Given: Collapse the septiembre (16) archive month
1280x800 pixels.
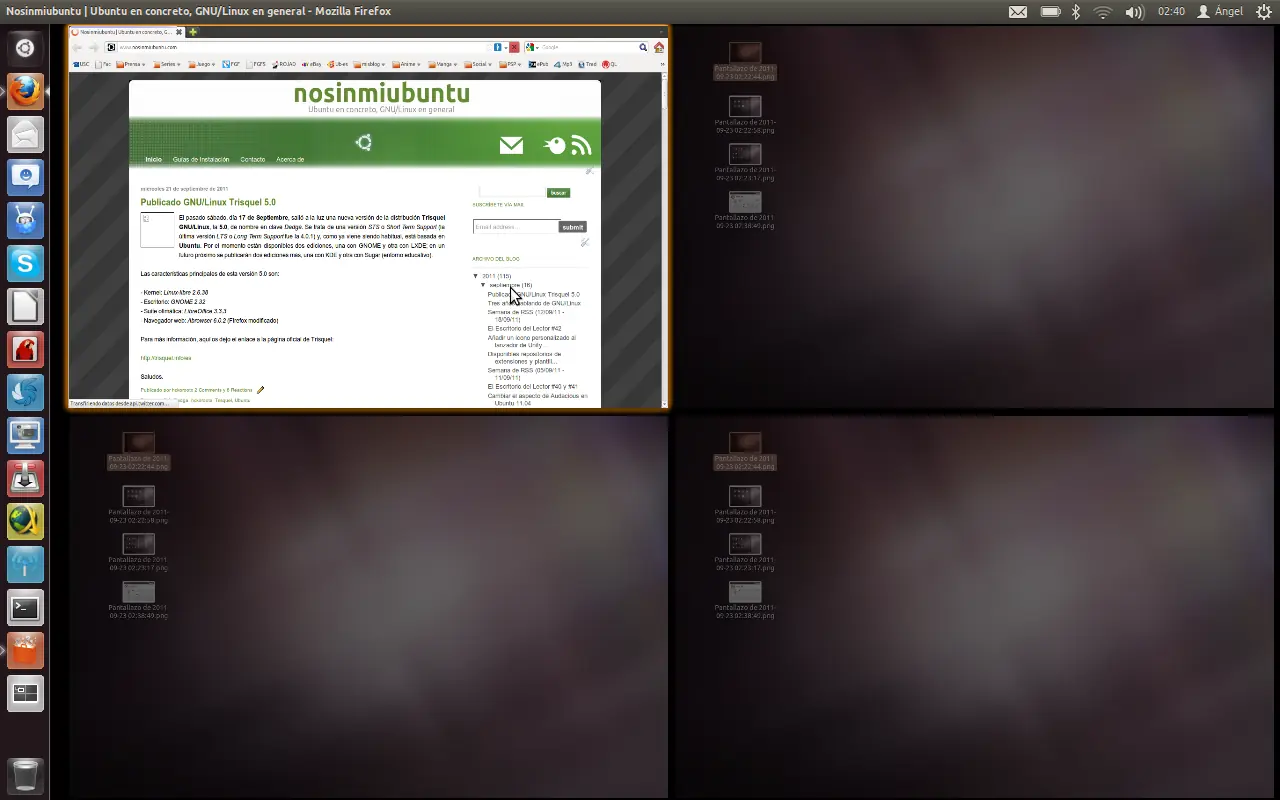Looking at the screenshot, I should [483, 285].
